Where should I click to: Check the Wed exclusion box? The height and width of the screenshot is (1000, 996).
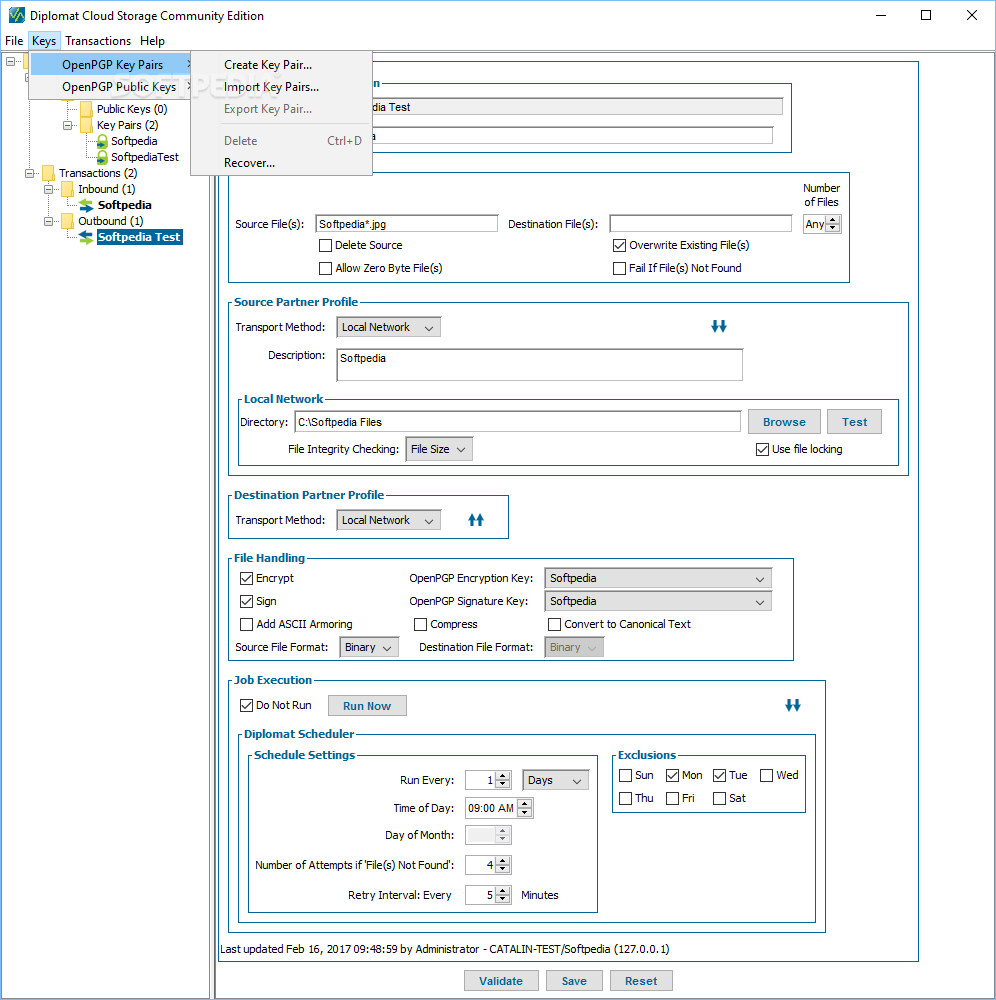[x=766, y=775]
